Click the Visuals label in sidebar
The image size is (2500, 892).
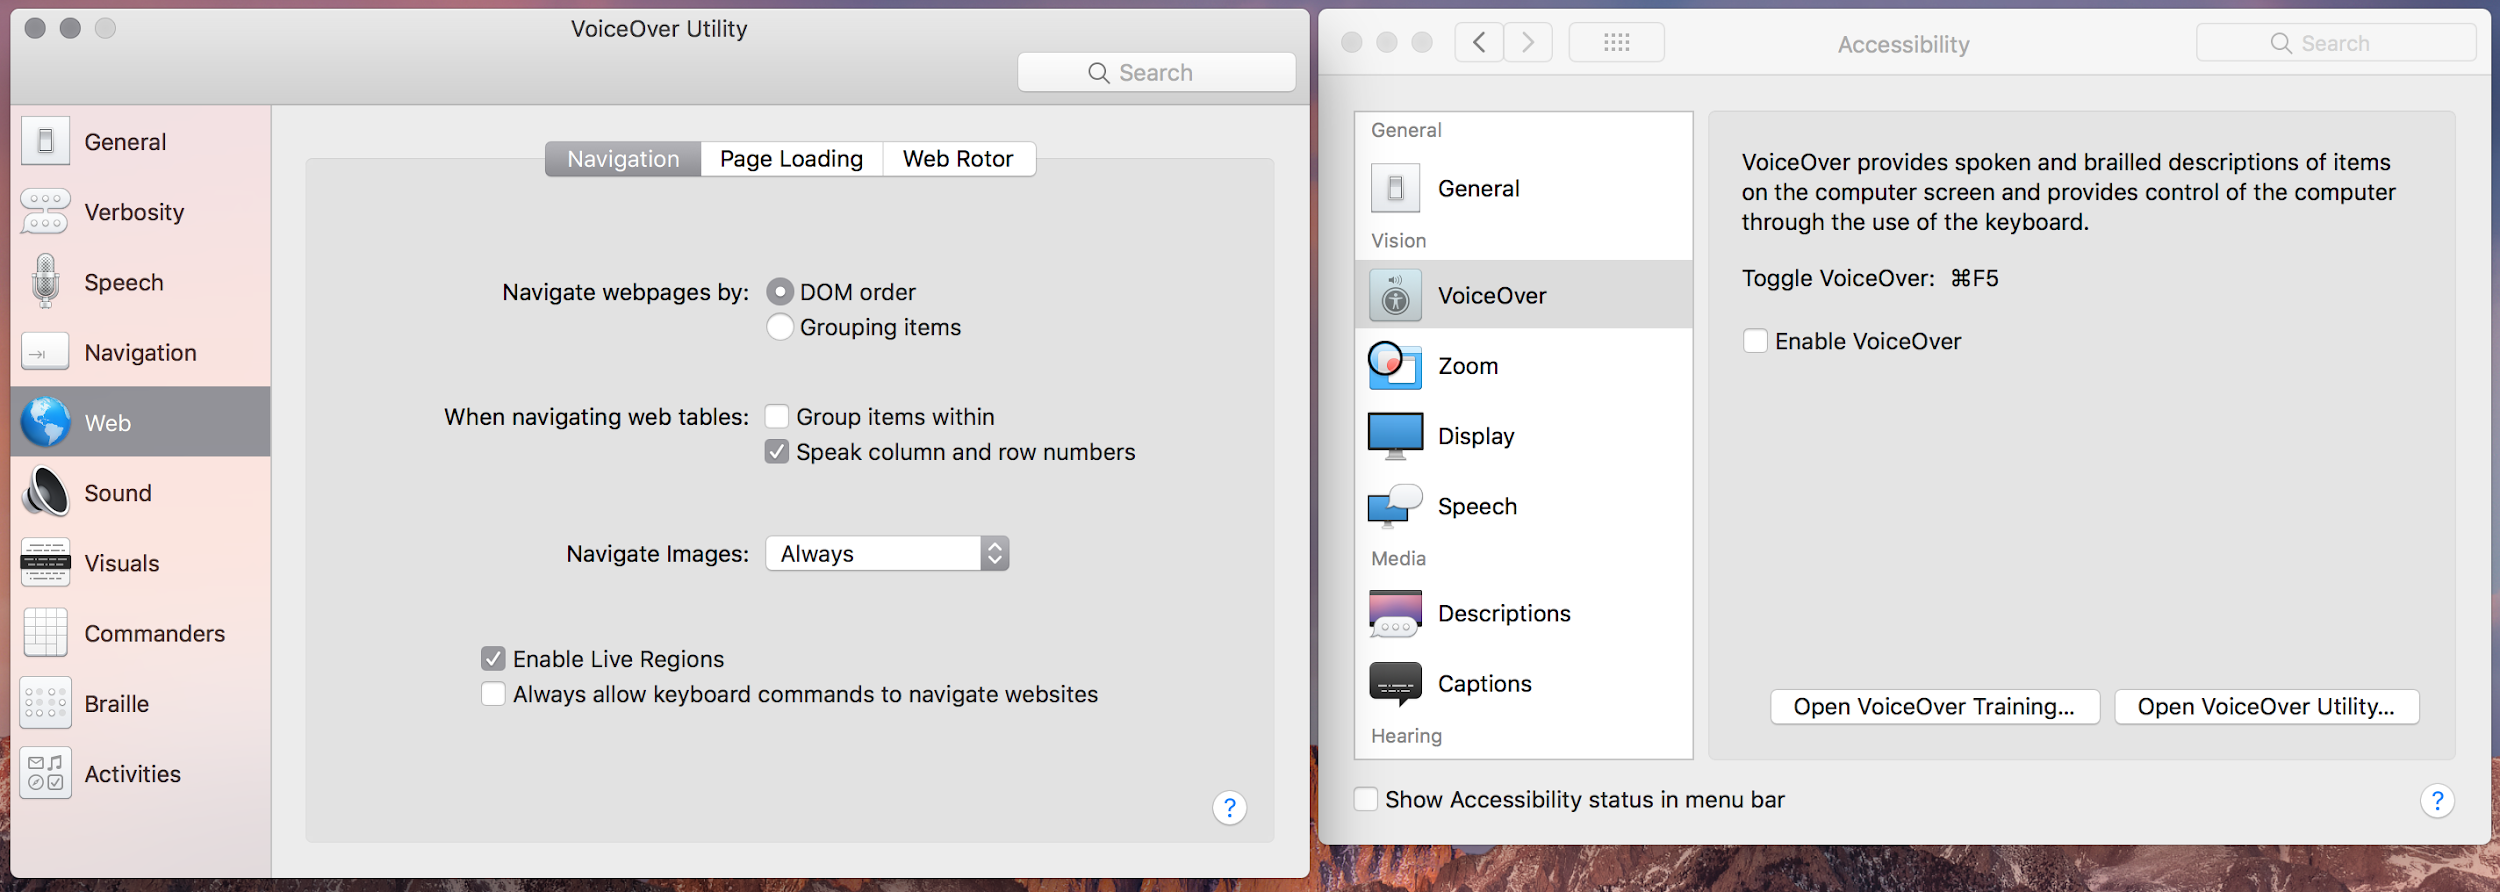pos(122,563)
